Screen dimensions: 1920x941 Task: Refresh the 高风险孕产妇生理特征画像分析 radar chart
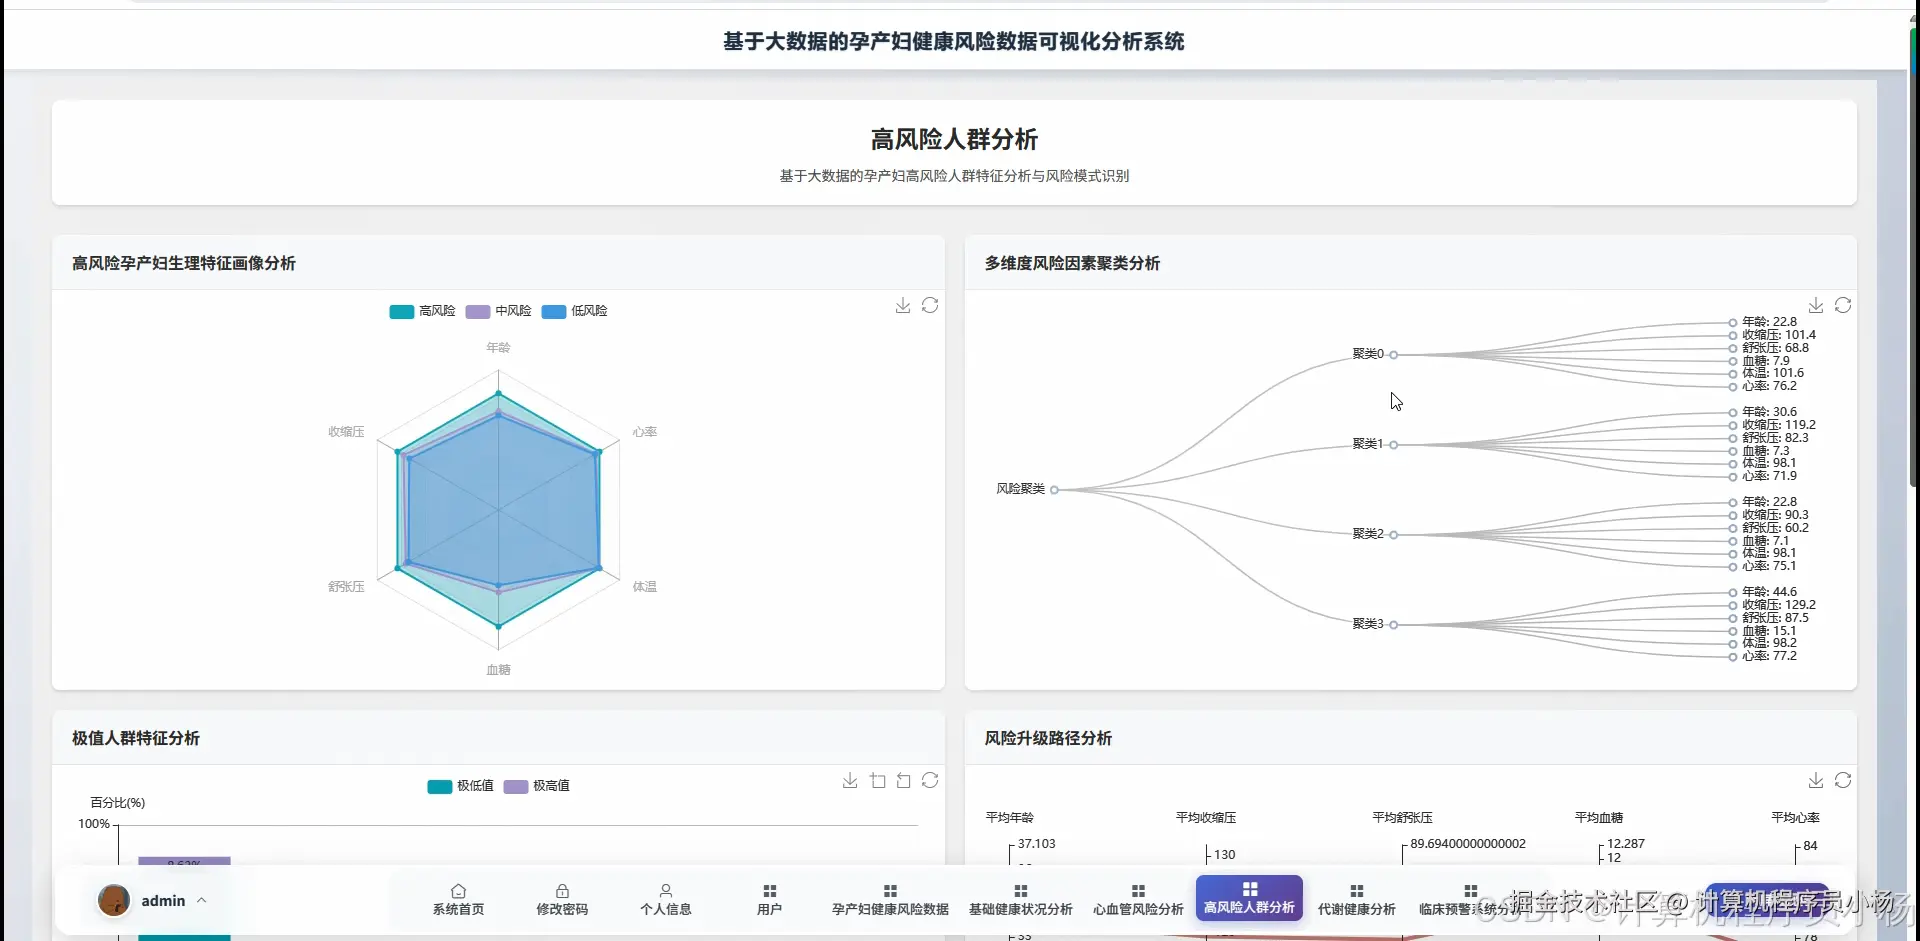point(930,305)
